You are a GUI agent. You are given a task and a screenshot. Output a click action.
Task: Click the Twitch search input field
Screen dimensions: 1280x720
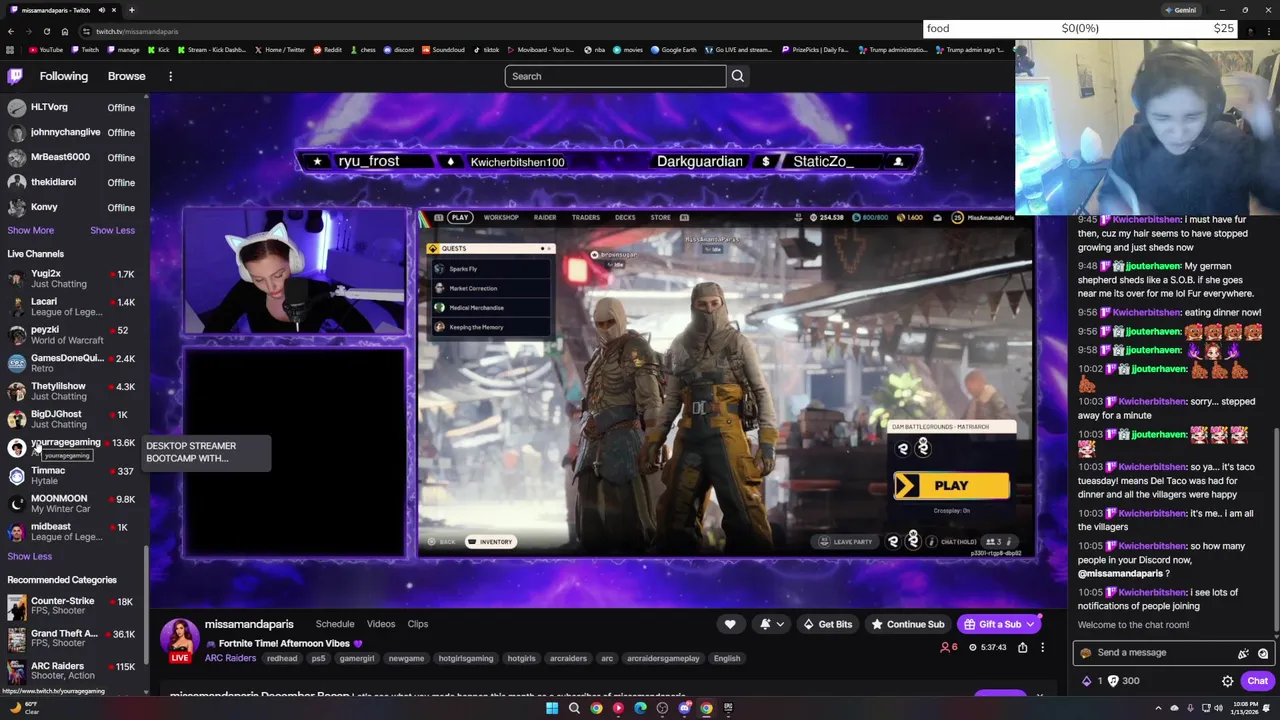tap(616, 76)
